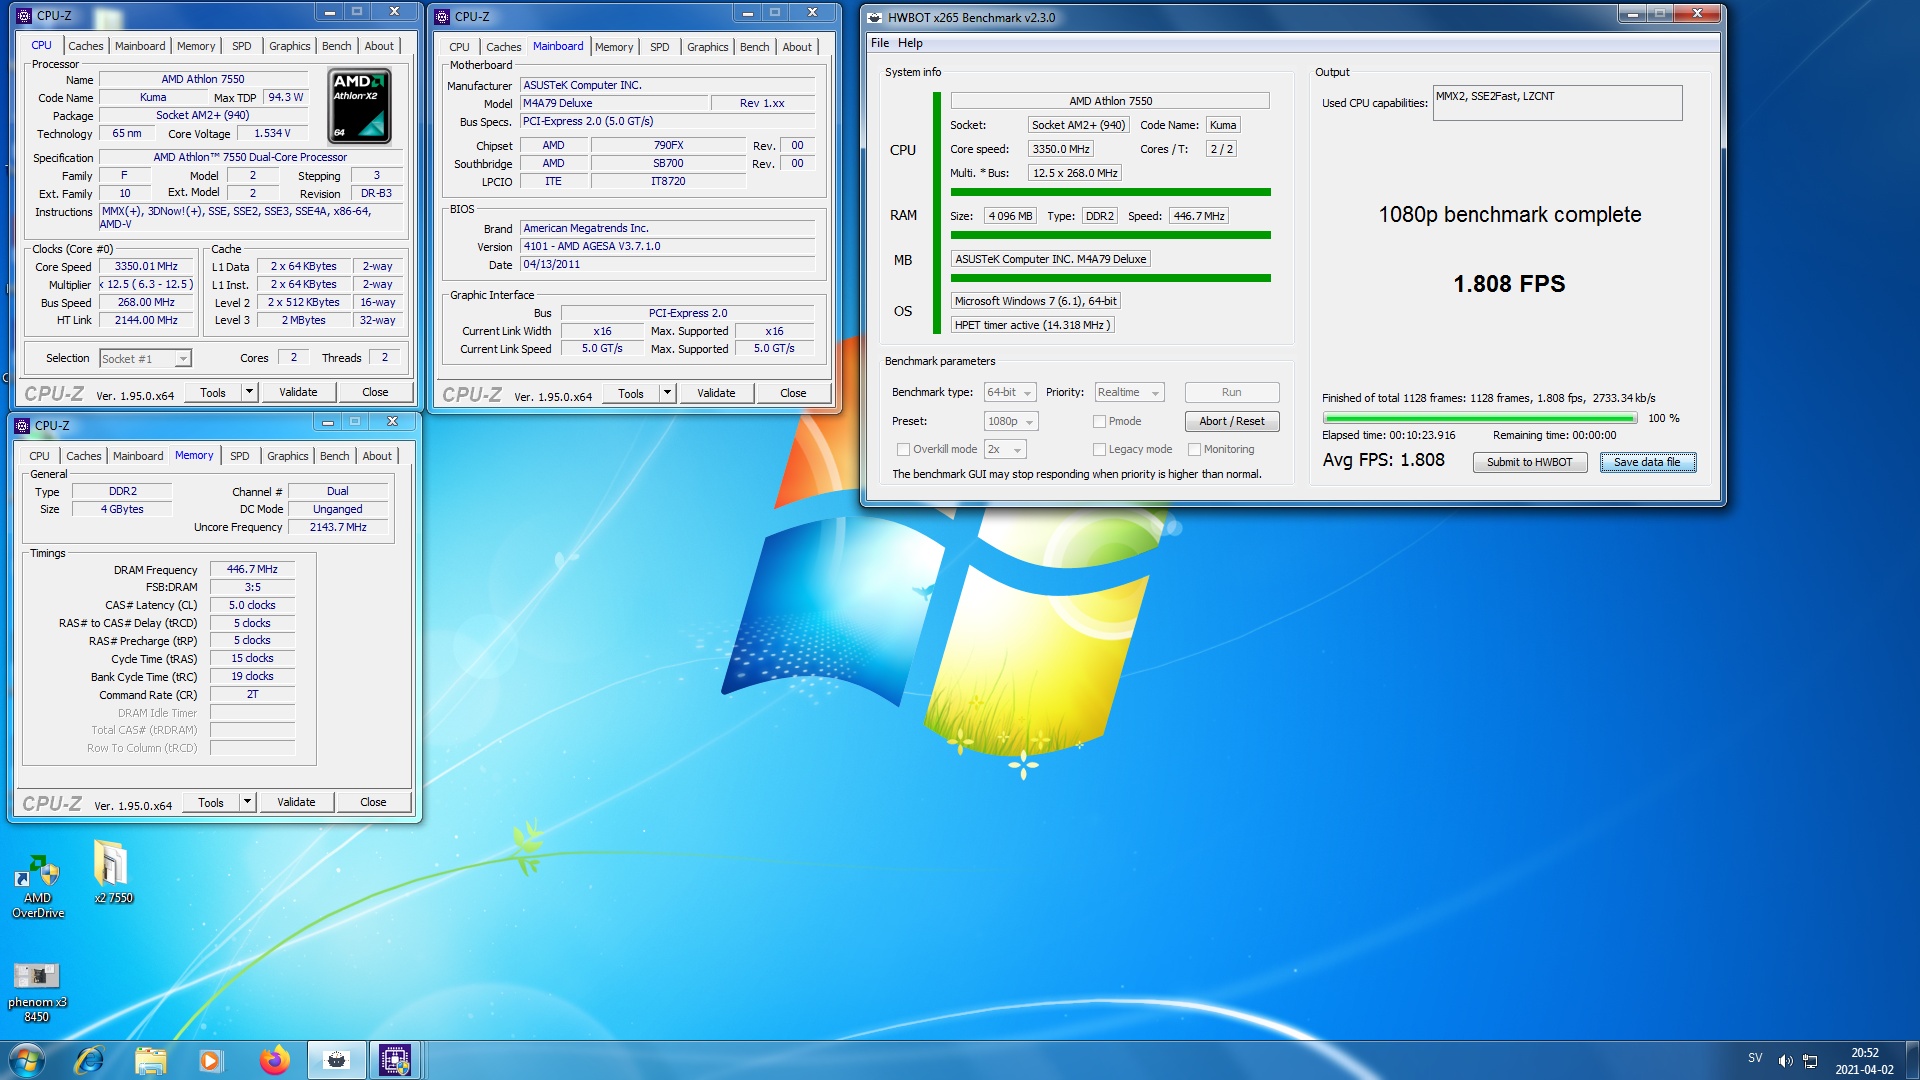The height and width of the screenshot is (1080, 1920).
Task: Expand Tools arrow in CPU-Z Mainboard window
Action: 667,393
